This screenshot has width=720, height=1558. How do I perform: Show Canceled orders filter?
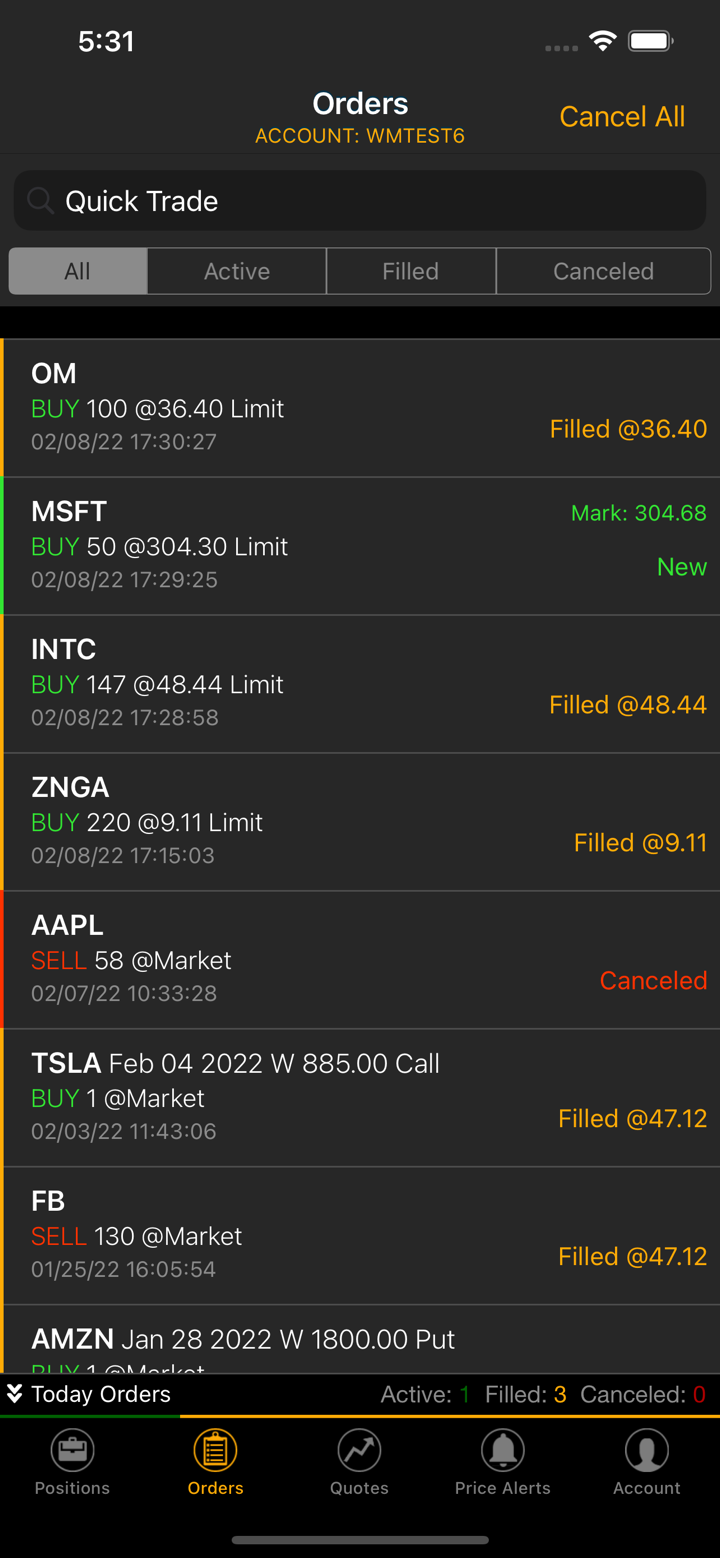[603, 271]
